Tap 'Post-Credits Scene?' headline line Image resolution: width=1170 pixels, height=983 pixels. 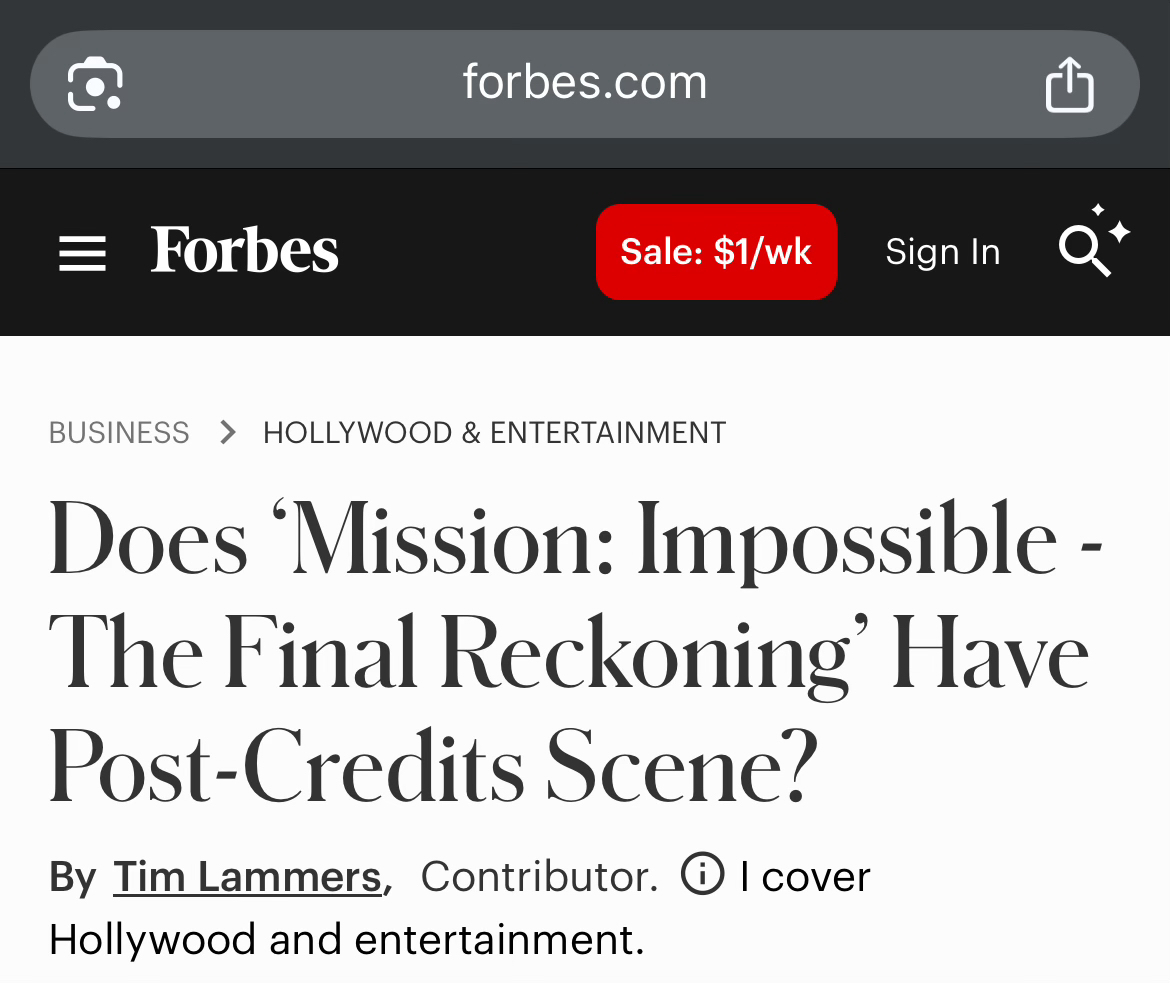coord(433,766)
